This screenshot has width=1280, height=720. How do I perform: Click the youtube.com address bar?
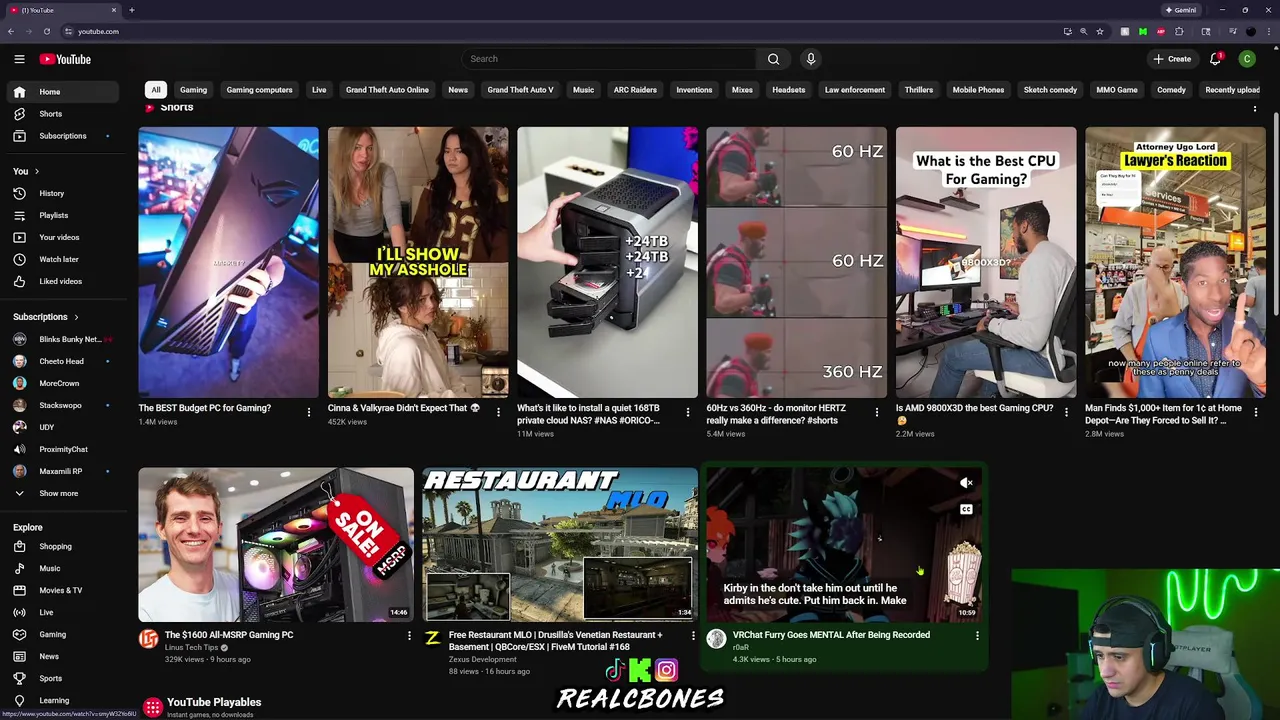(560, 32)
